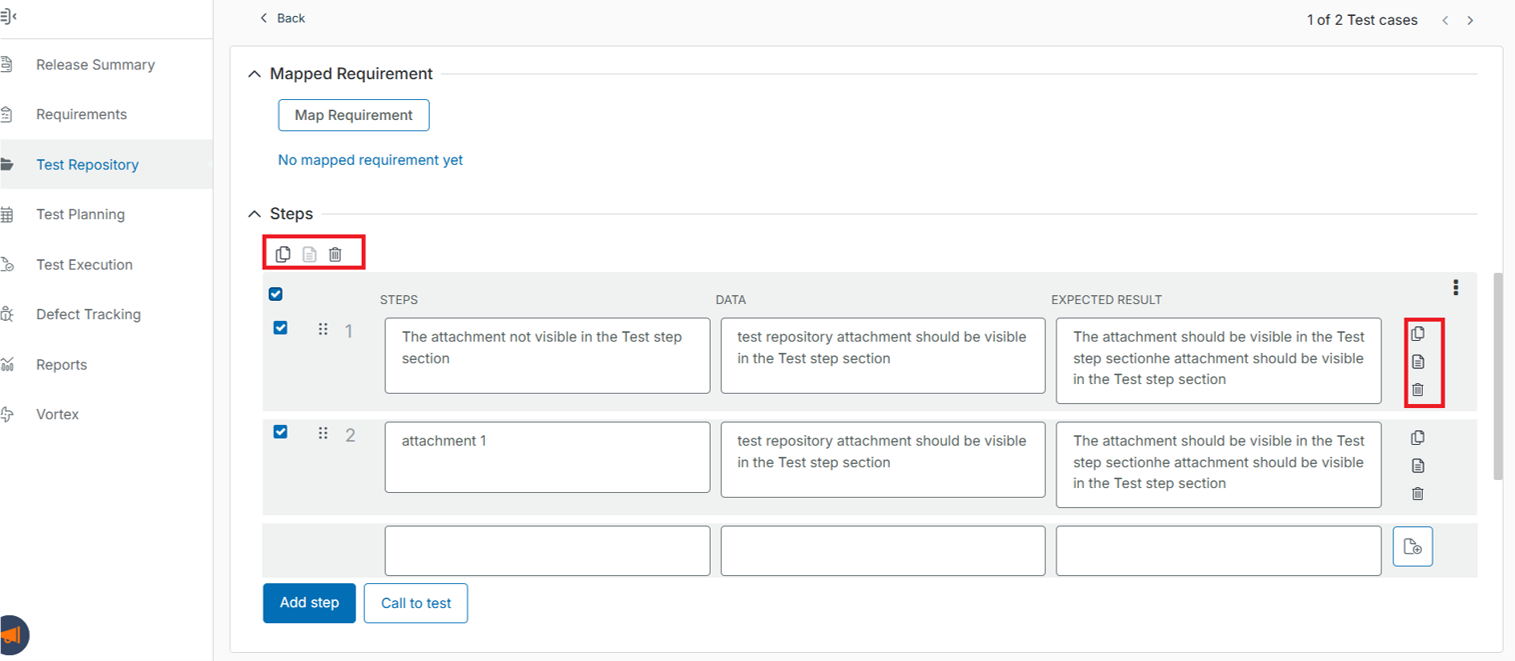Uncheck the checkbox for step 1

tap(280, 328)
